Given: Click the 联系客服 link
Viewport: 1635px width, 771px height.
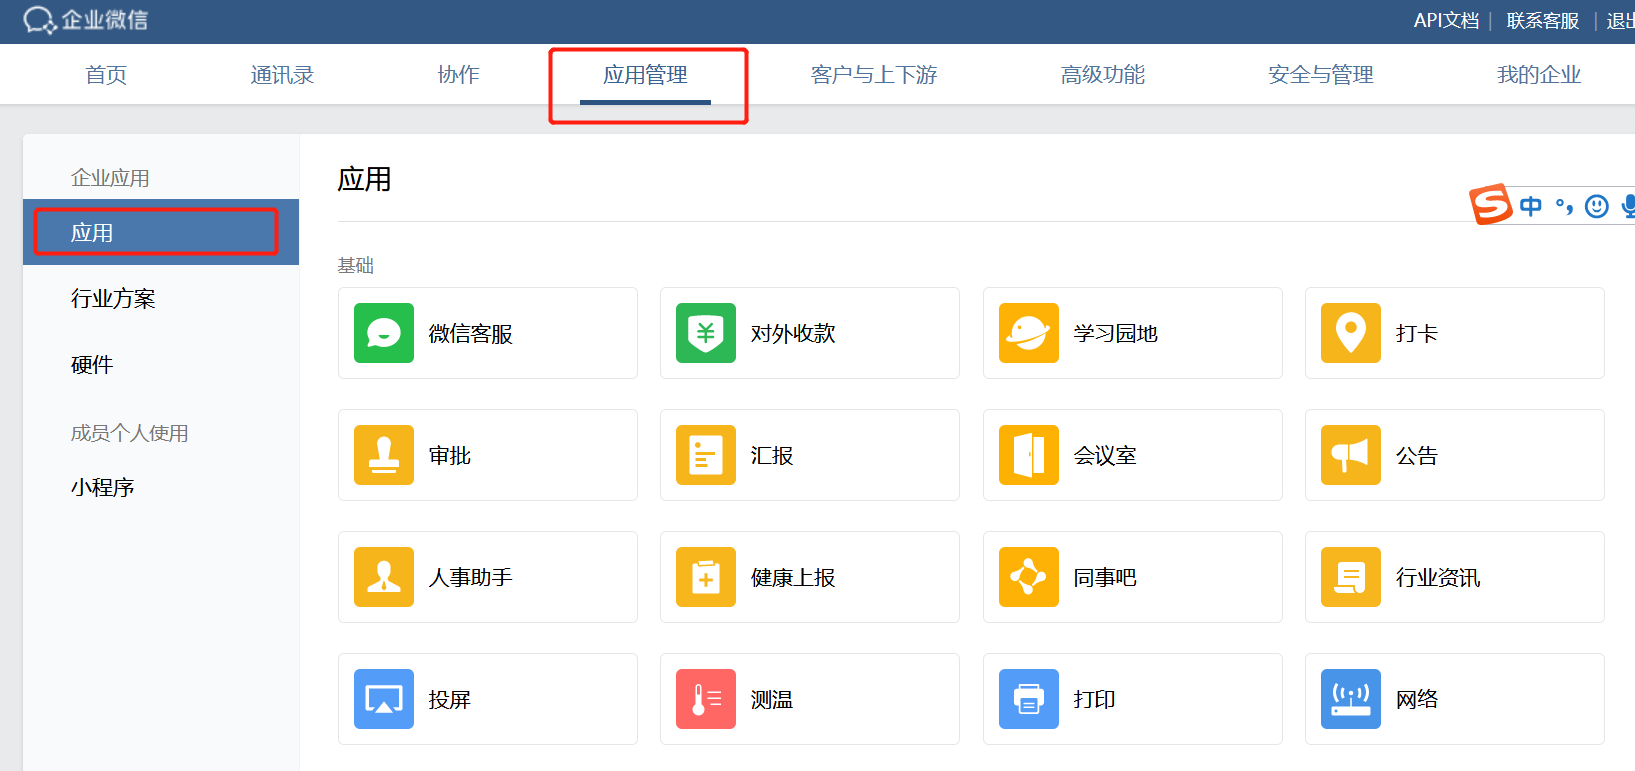Looking at the screenshot, I should pyautogui.click(x=1543, y=21).
